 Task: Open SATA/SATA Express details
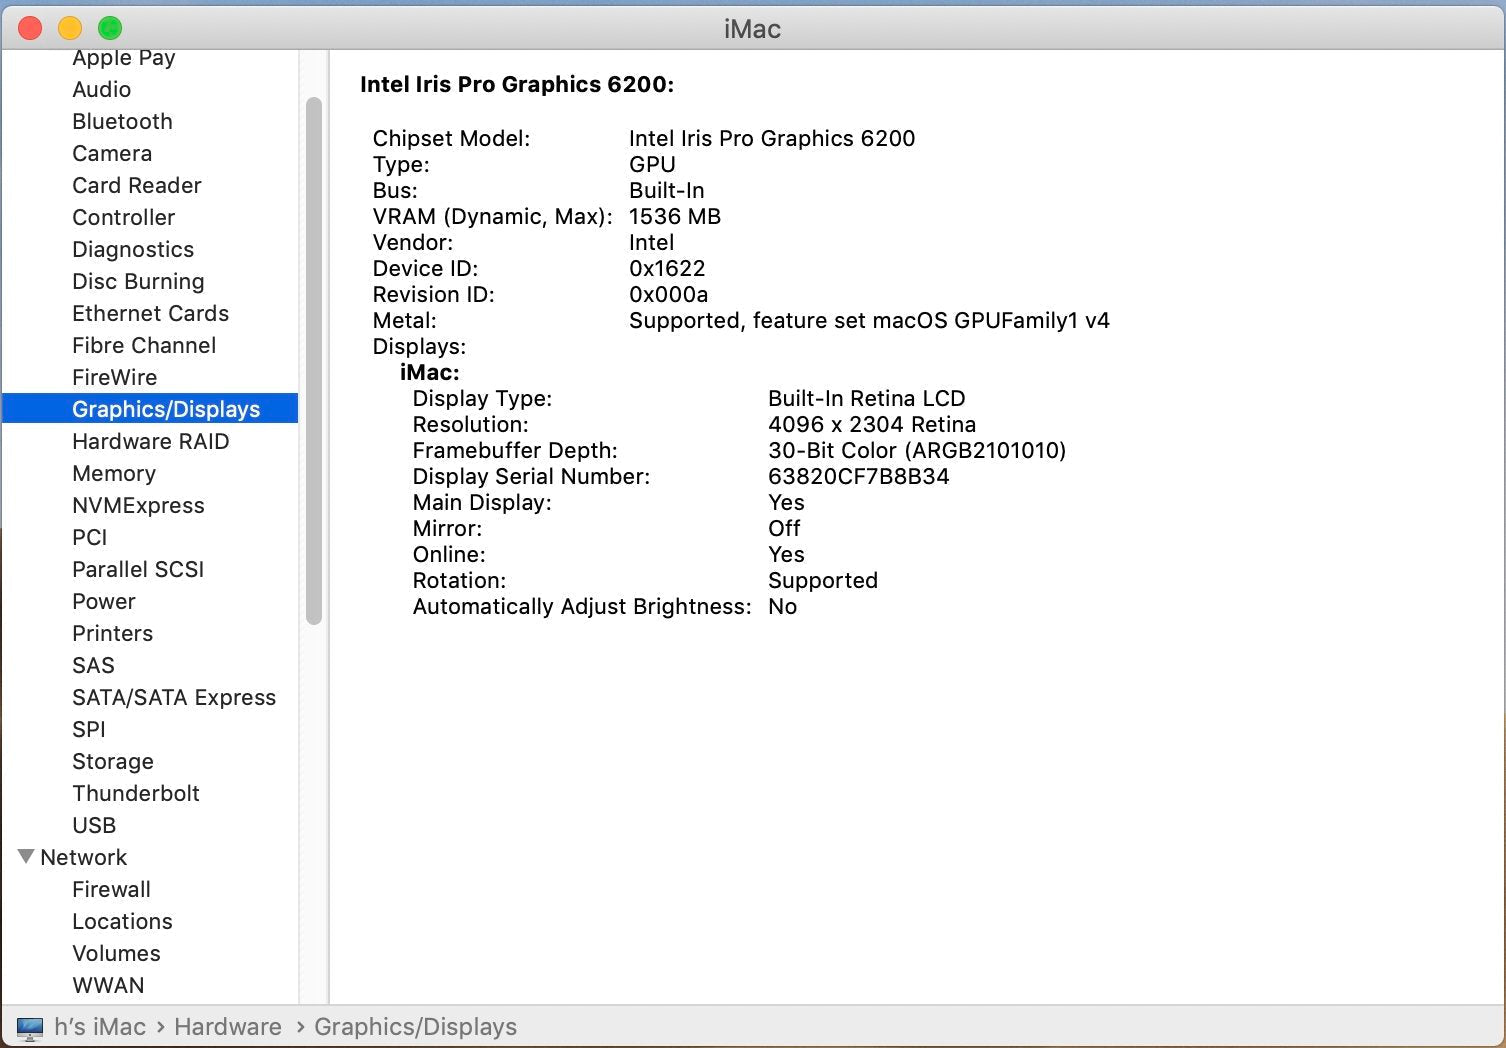click(x=174, y=697)
